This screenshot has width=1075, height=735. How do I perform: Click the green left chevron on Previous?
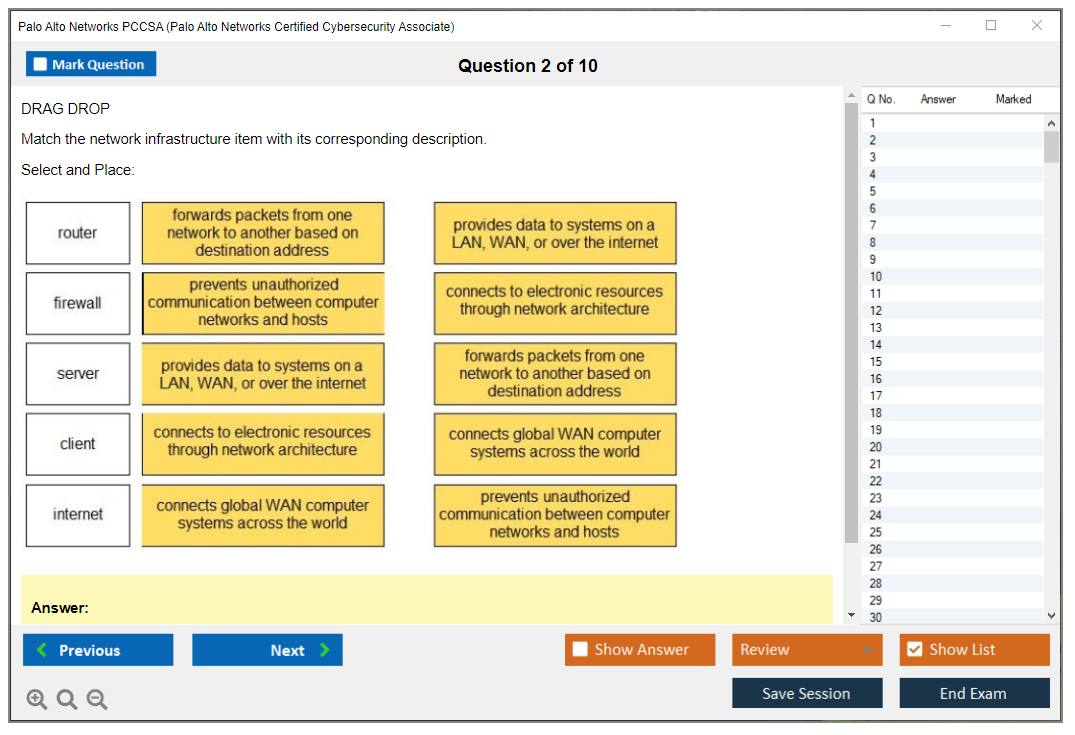41,650
